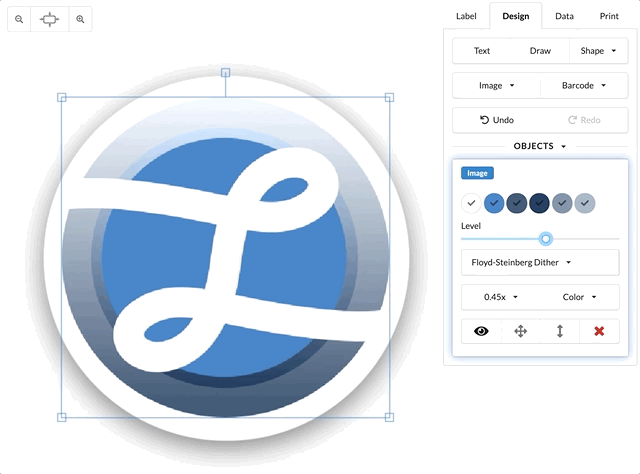Open the Print tab
Image resolution: width=640 pixels, height=474 pixels.
(609, 16)
